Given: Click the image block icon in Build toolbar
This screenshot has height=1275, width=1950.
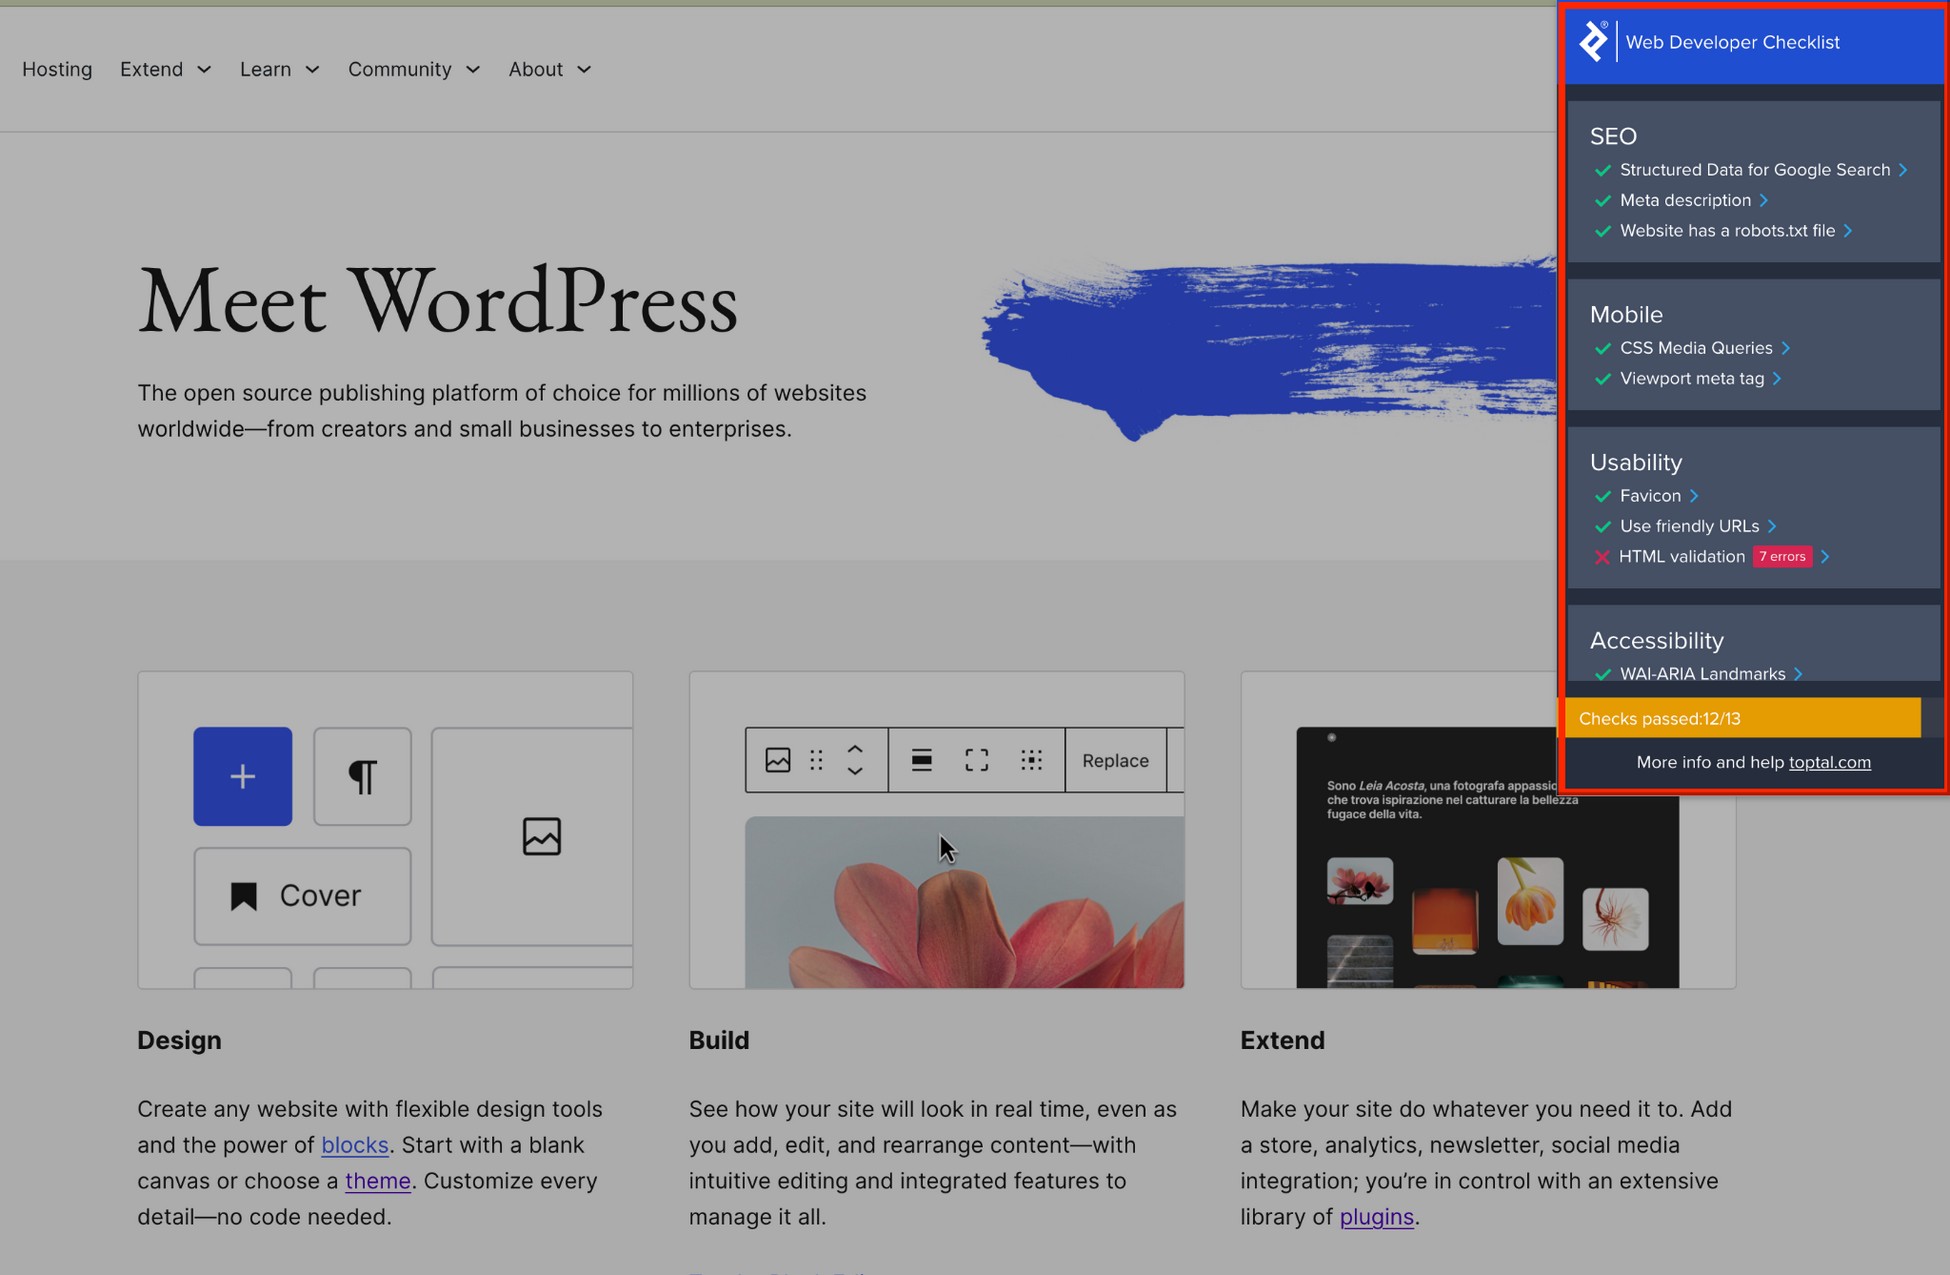Looking at the screenshot, I should 778,760.
